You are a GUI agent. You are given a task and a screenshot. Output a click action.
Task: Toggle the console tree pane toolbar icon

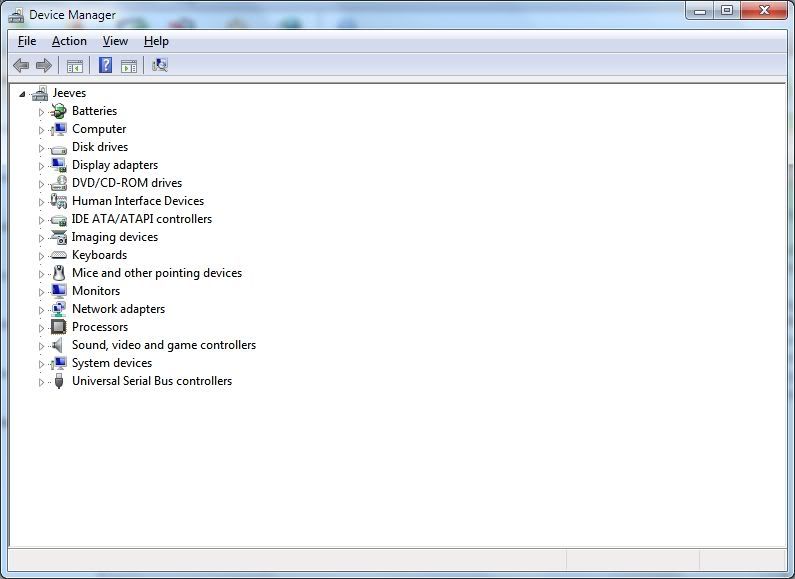[75, 65]
